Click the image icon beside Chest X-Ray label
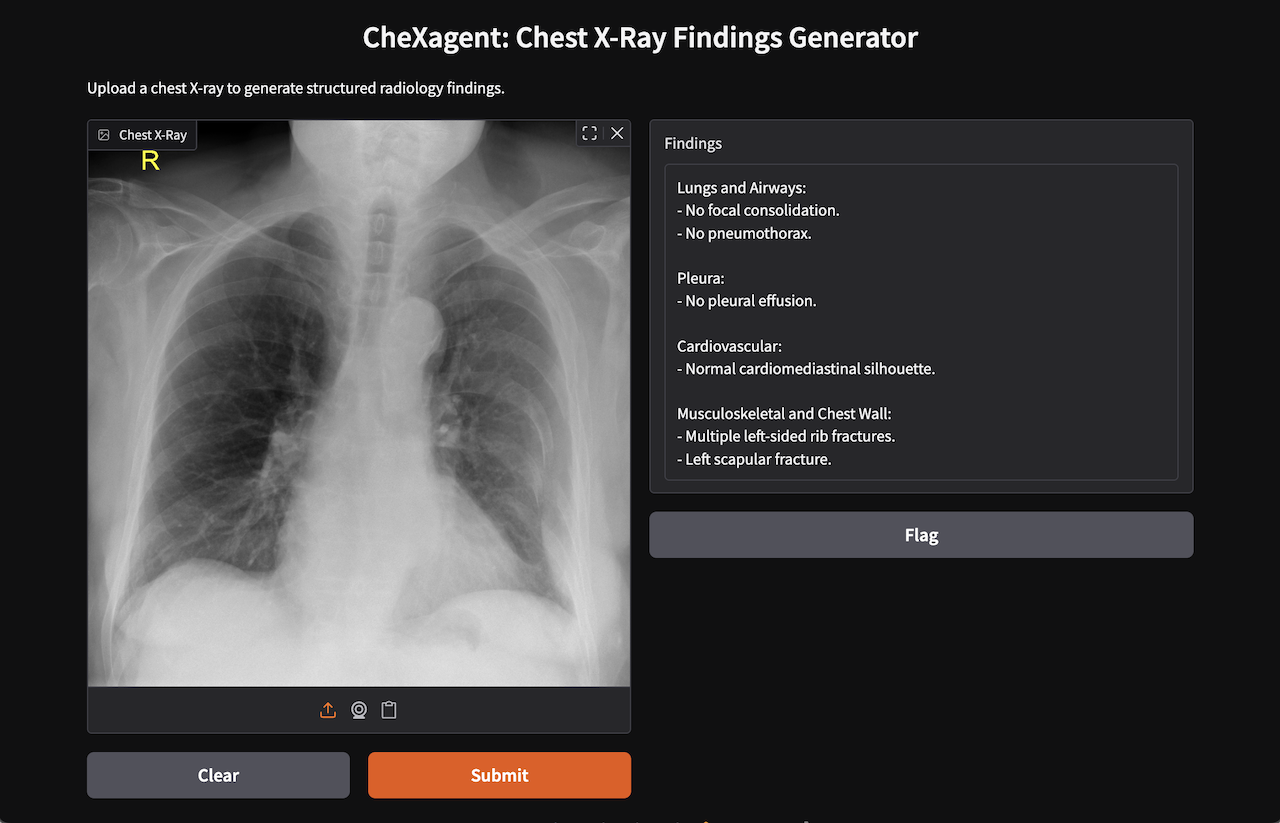 pos(103,134)
